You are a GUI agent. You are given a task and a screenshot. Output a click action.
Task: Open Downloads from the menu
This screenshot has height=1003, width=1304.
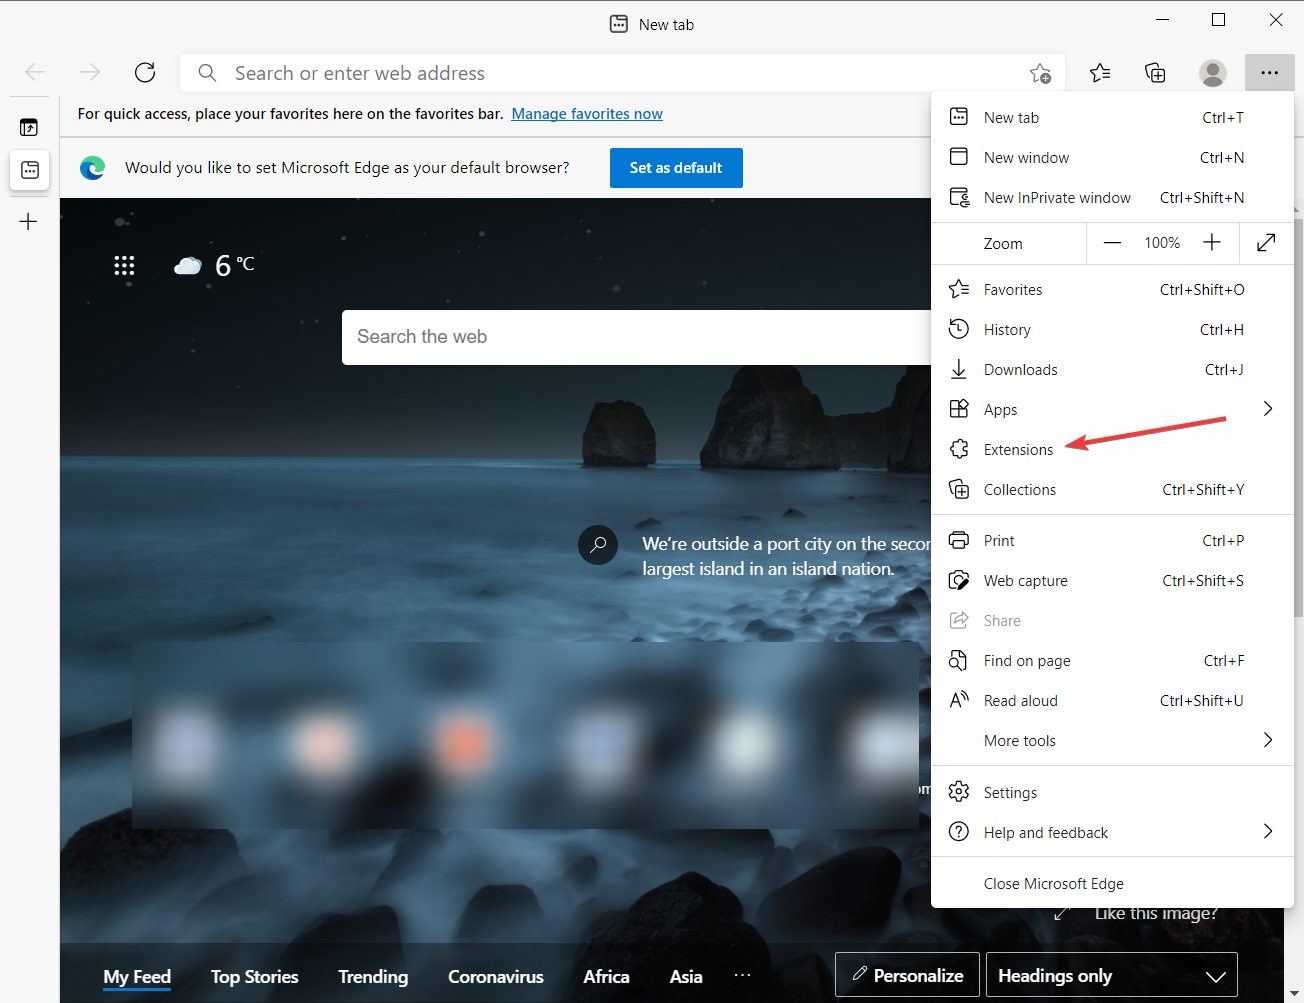click(1112, 369)
